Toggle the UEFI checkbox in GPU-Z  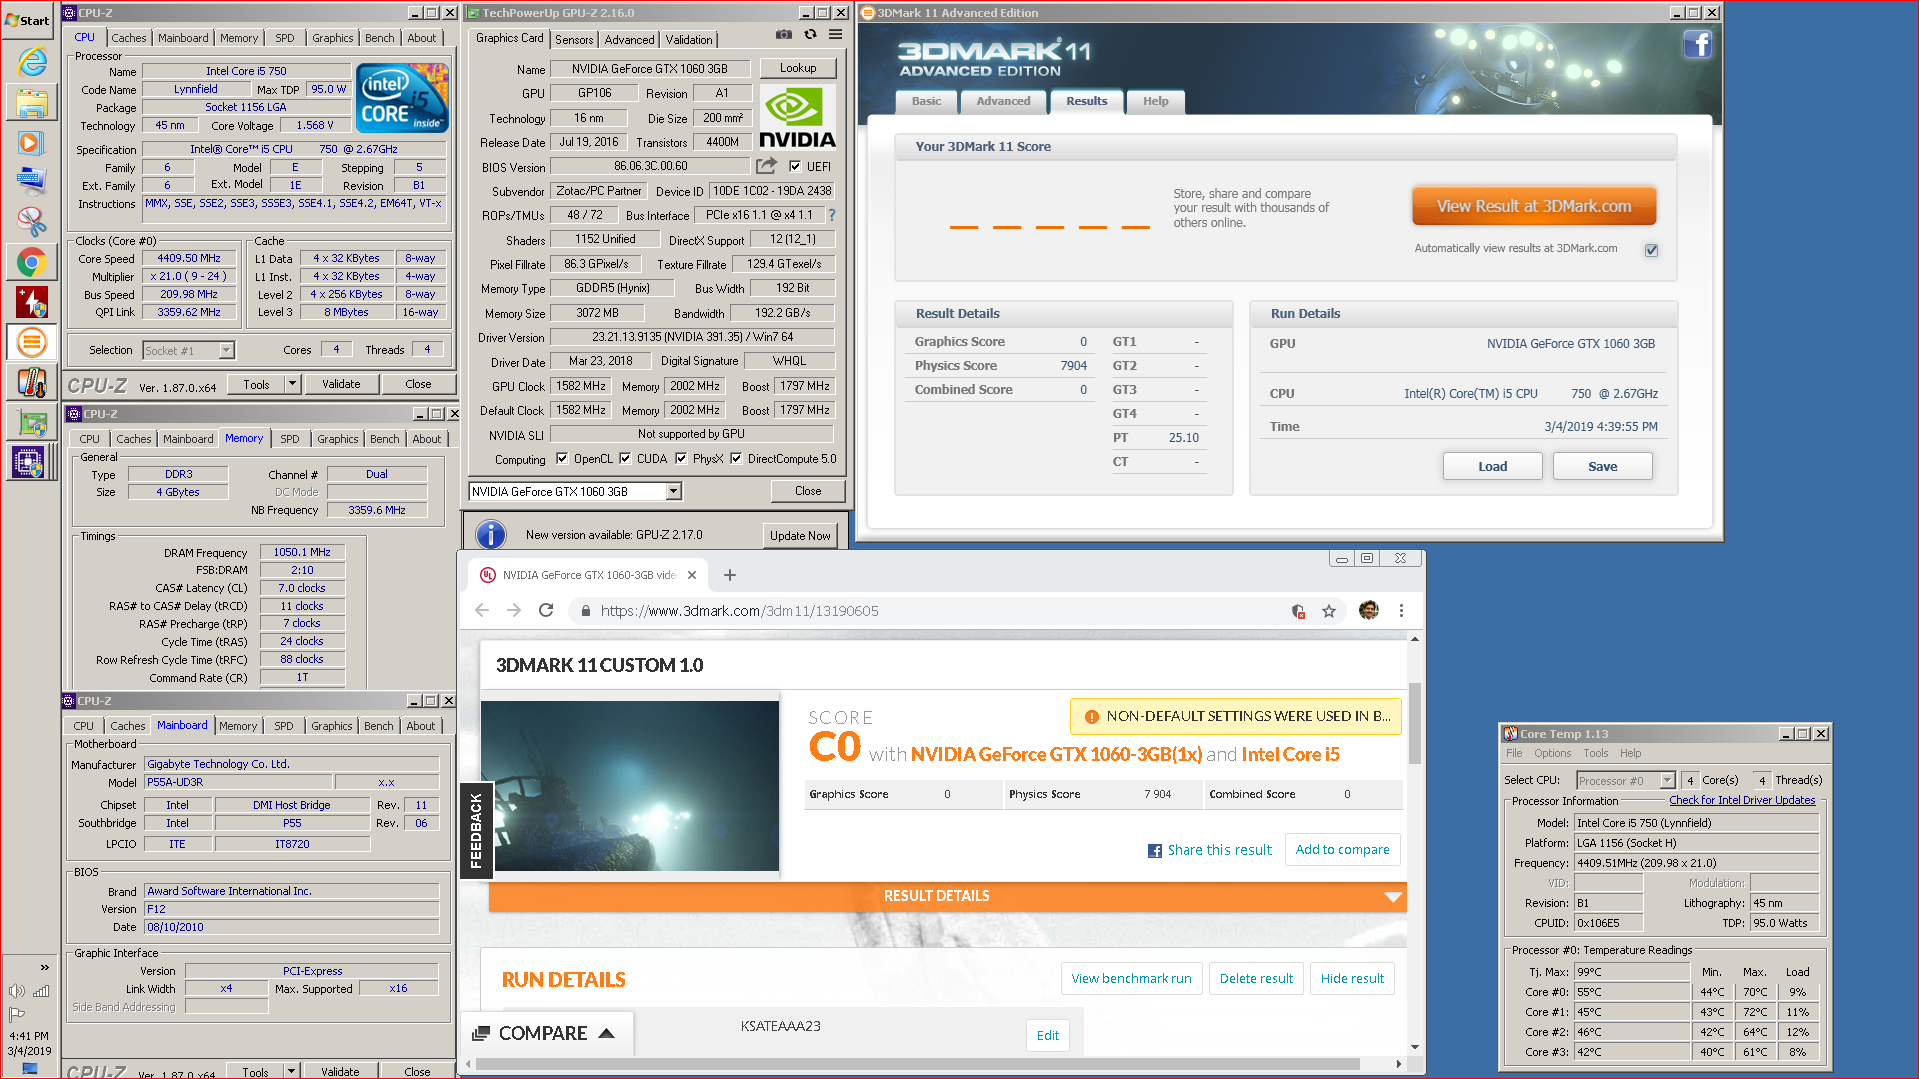click(x=795, y=167)
